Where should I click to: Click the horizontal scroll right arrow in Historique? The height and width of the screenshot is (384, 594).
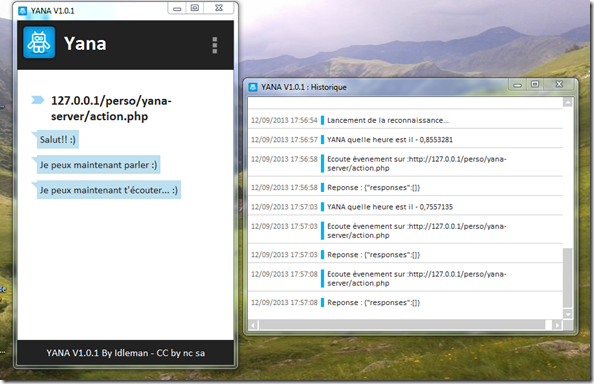tap(557, 325)
